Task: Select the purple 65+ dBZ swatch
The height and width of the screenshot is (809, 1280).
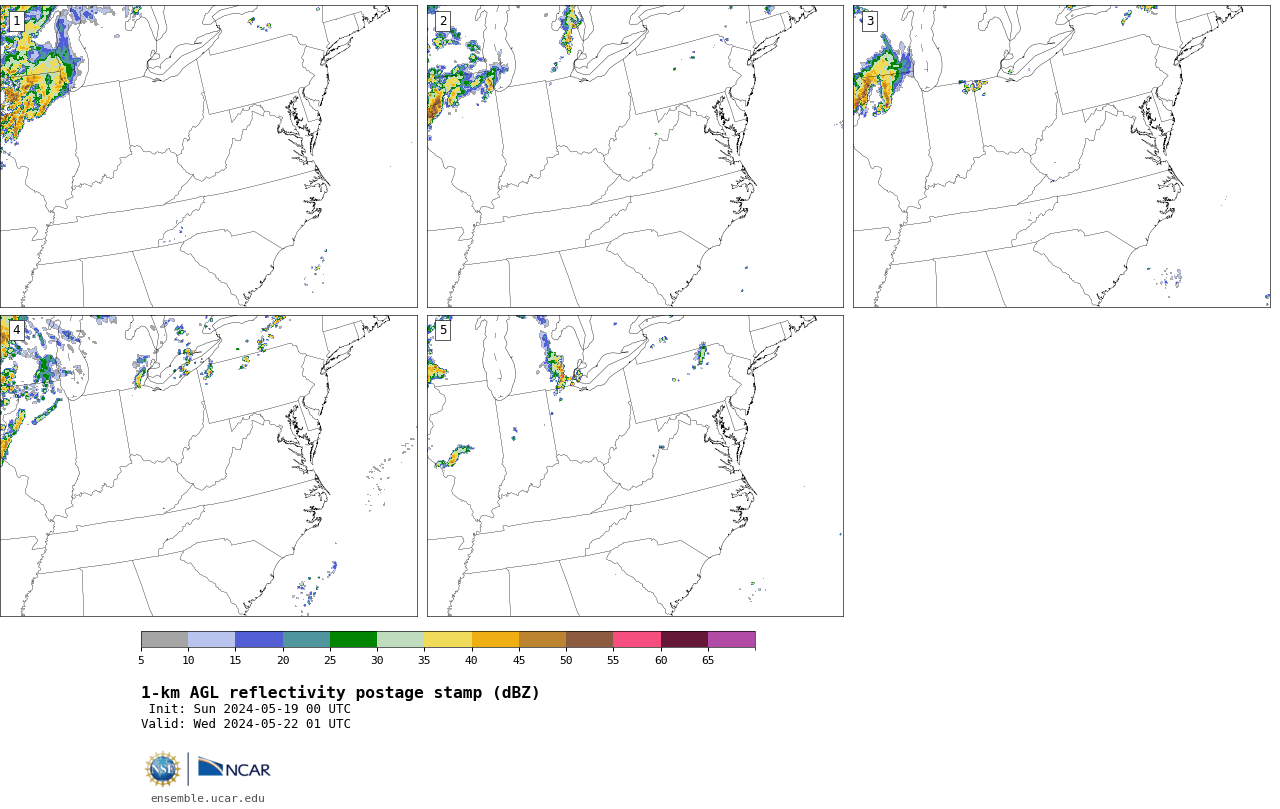Action: point(731,640)
